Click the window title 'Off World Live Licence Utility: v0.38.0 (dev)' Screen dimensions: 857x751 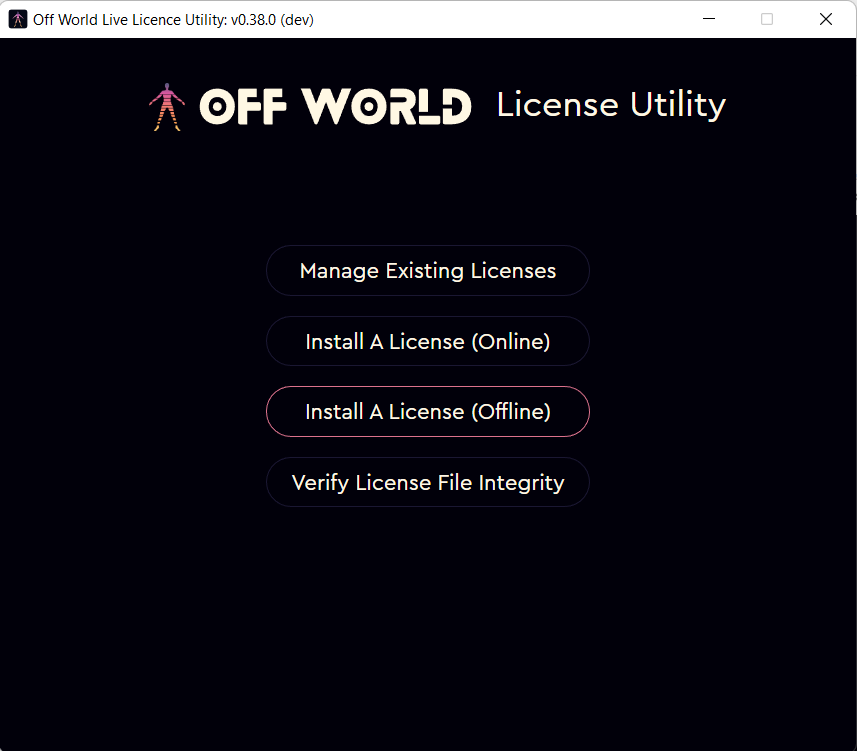click(173, 20)
